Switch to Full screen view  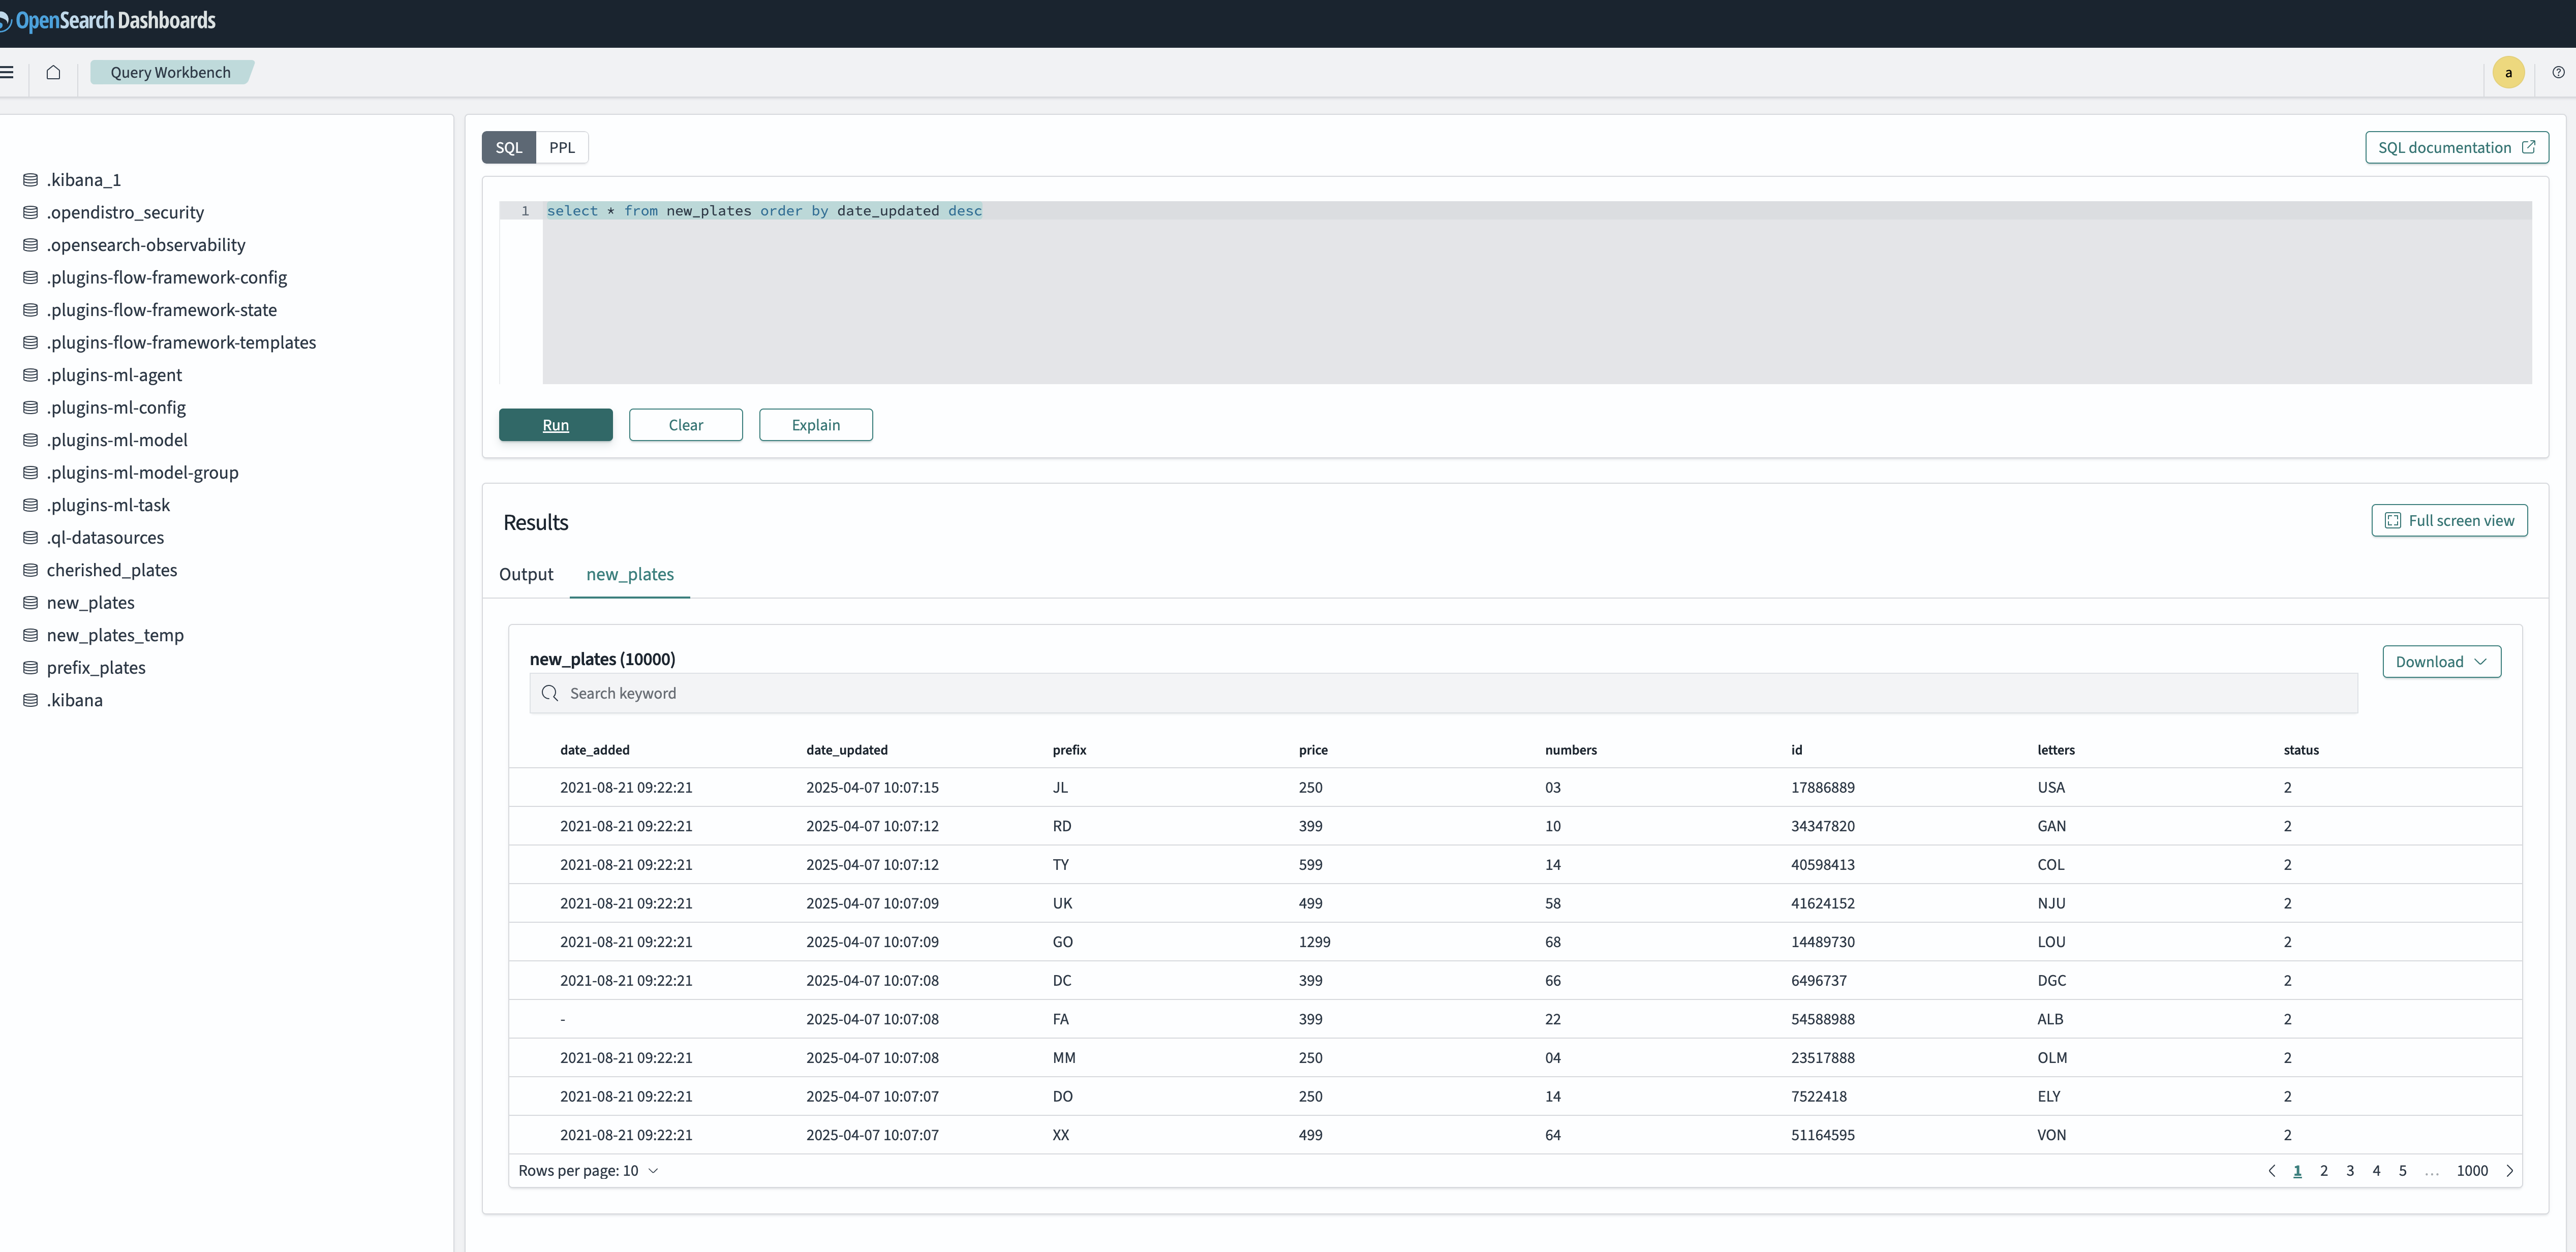pyautogui.click(x=2449, y=521)
